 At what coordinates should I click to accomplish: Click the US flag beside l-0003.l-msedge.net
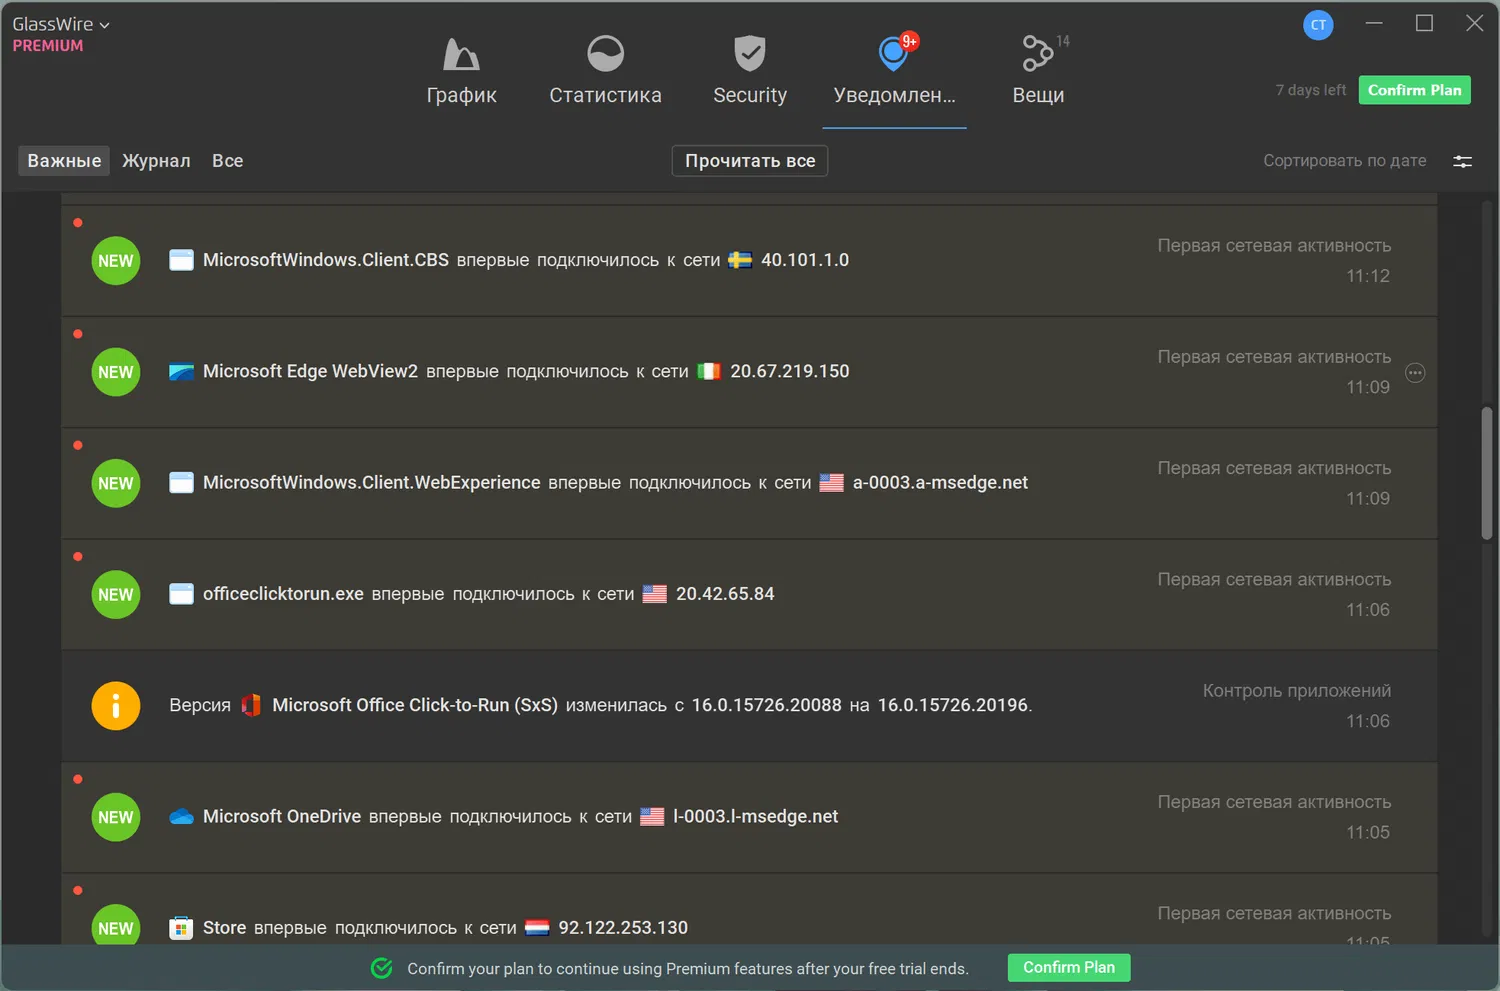coord(652,817)
